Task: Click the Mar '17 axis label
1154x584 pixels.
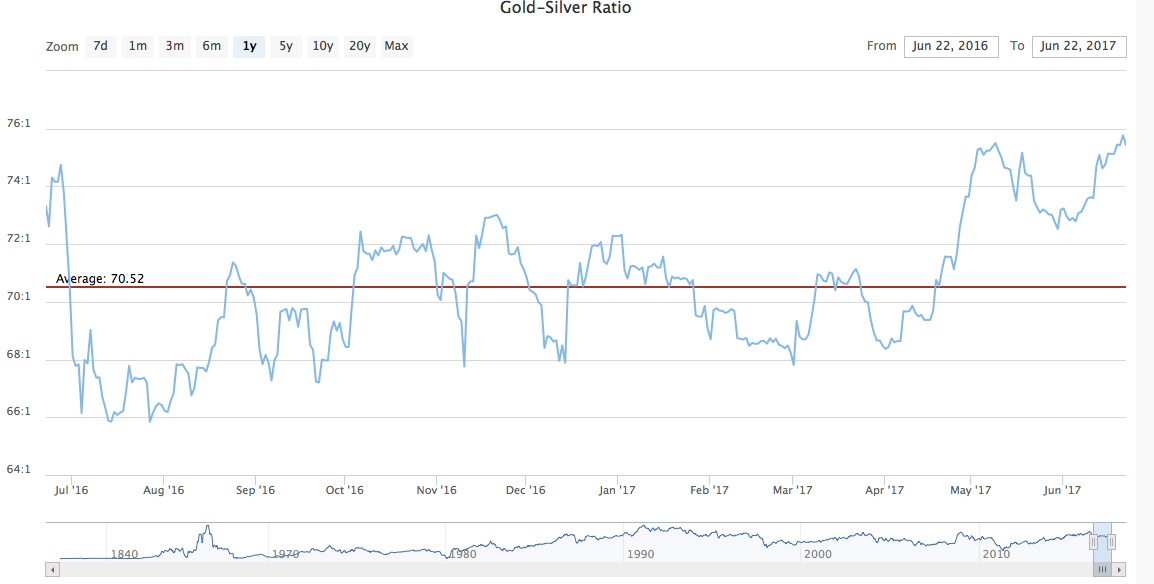Action: 793,490
